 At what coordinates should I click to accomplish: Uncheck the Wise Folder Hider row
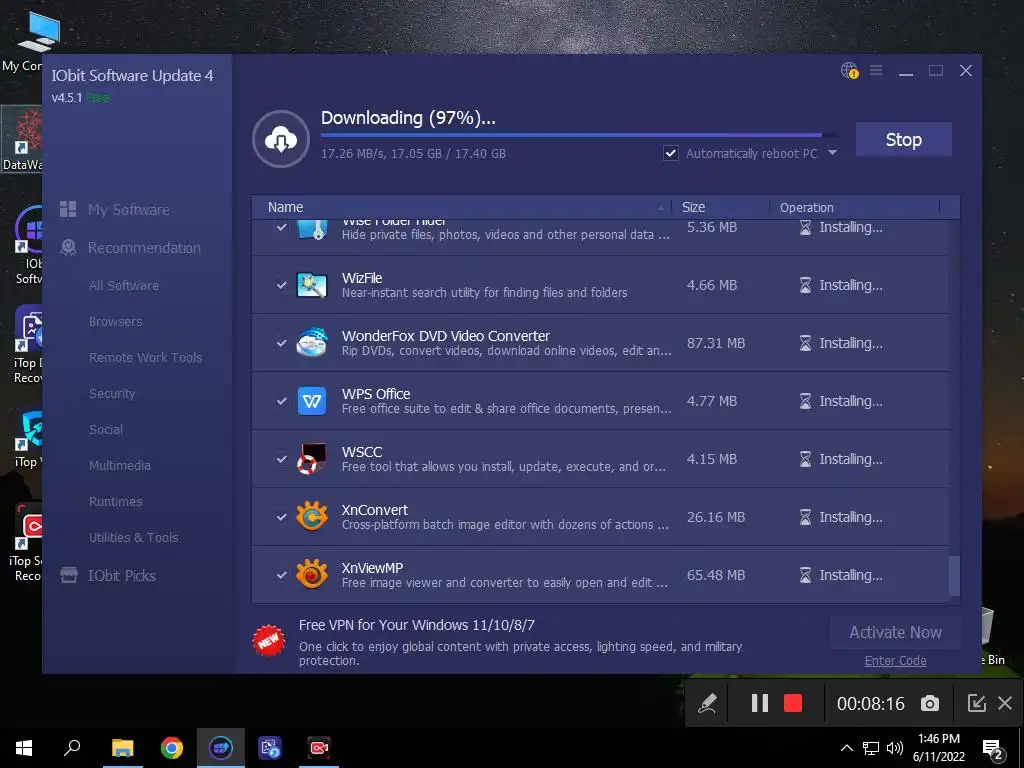[x=281, y=227]
